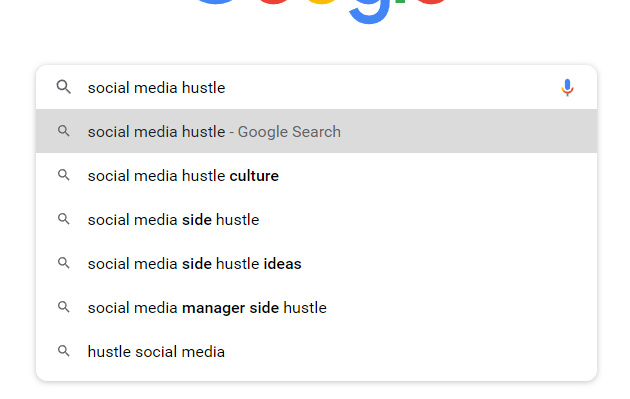Click the gray 'Google Search' label text

point(289,132)
